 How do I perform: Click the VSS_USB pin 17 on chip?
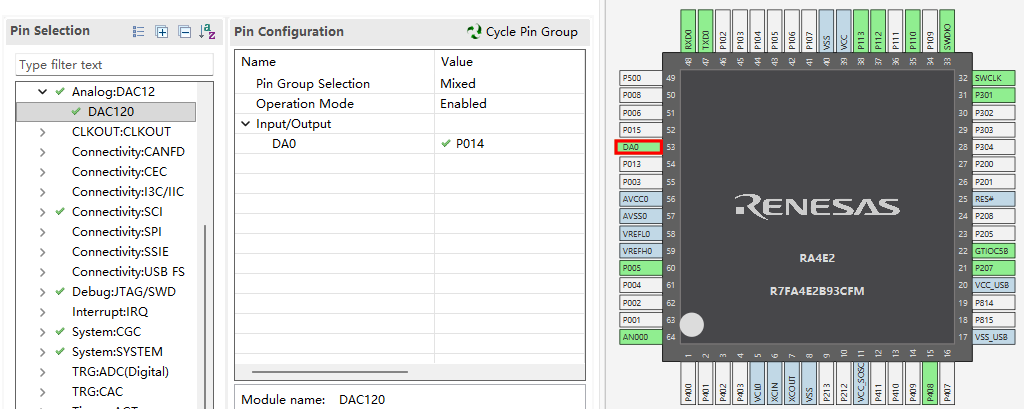click(x=994, y=337)
